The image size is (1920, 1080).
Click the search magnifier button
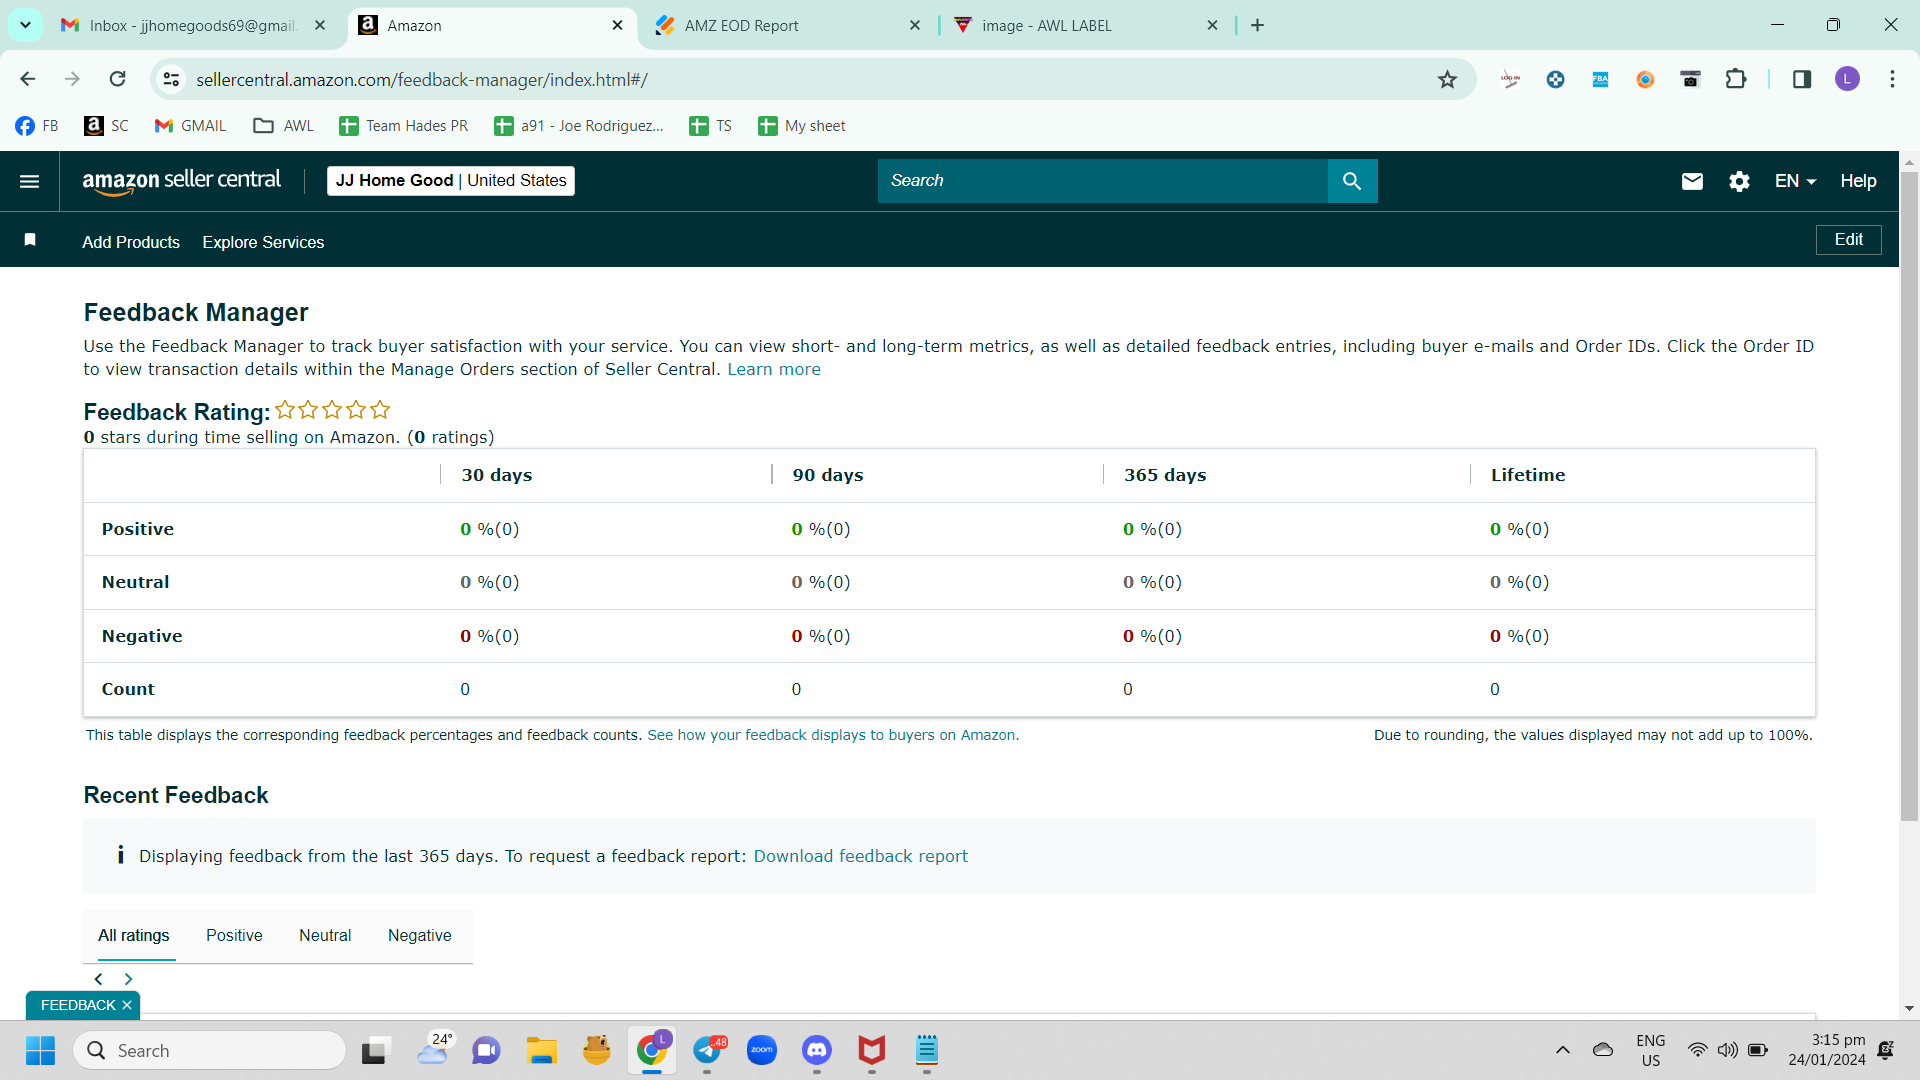tap(1352, 181)
